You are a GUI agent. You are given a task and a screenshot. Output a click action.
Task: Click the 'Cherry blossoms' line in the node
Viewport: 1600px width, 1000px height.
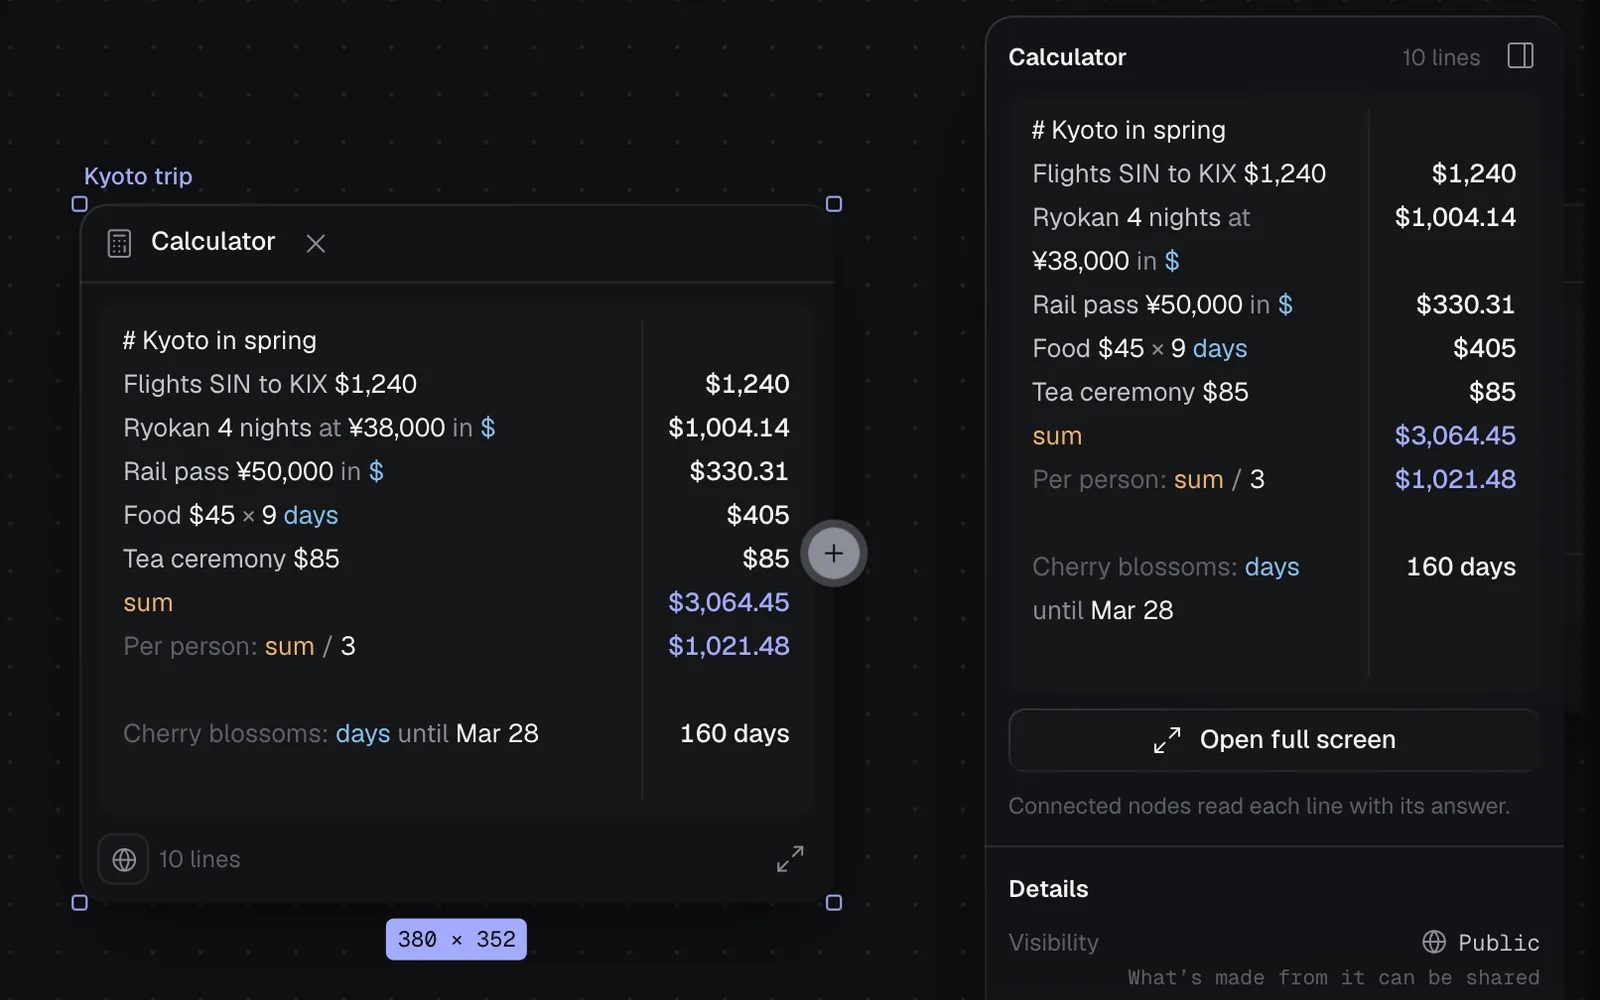[331, 734]
